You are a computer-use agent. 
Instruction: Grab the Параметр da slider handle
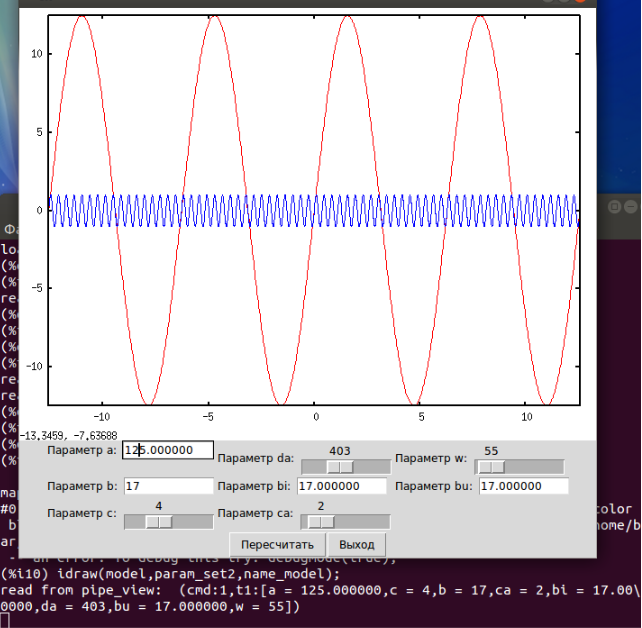point(341,467)
